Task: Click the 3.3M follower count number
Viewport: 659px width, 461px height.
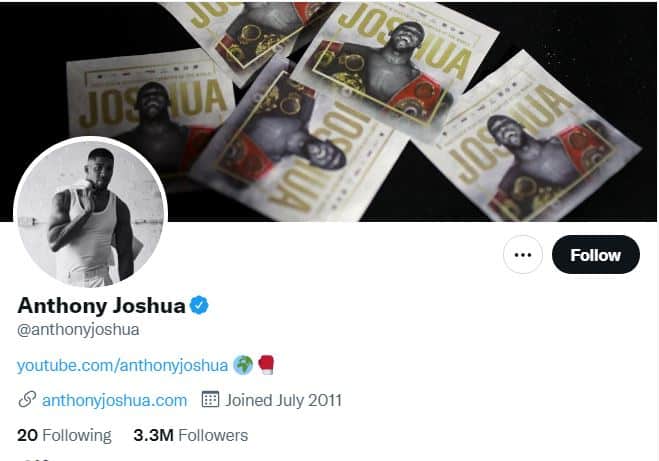Action: coord(153,435)
